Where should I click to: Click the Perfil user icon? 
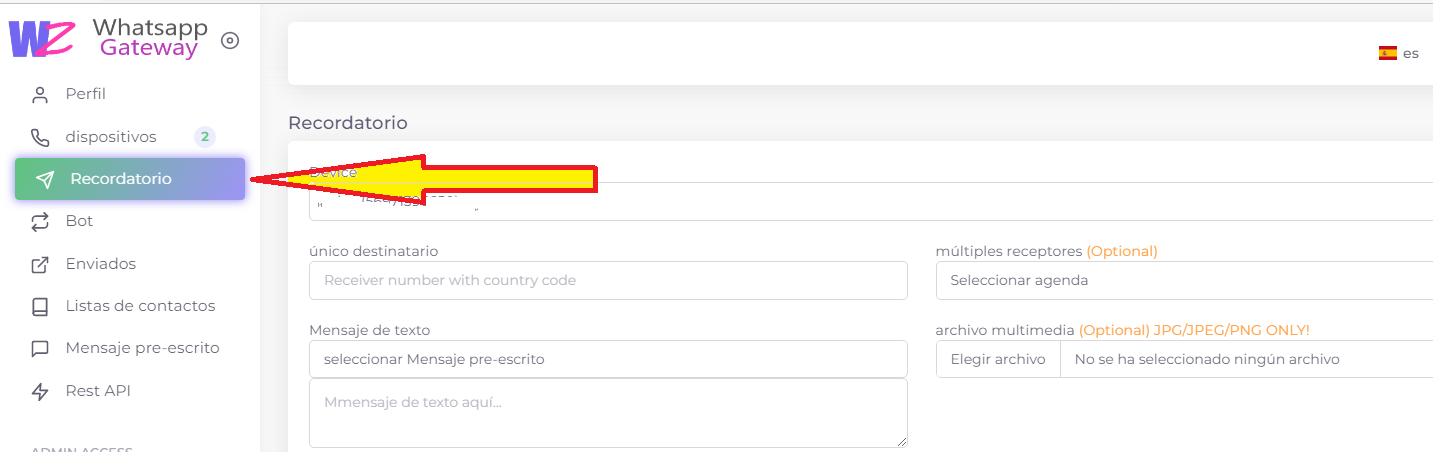click(x=40, y=95)
